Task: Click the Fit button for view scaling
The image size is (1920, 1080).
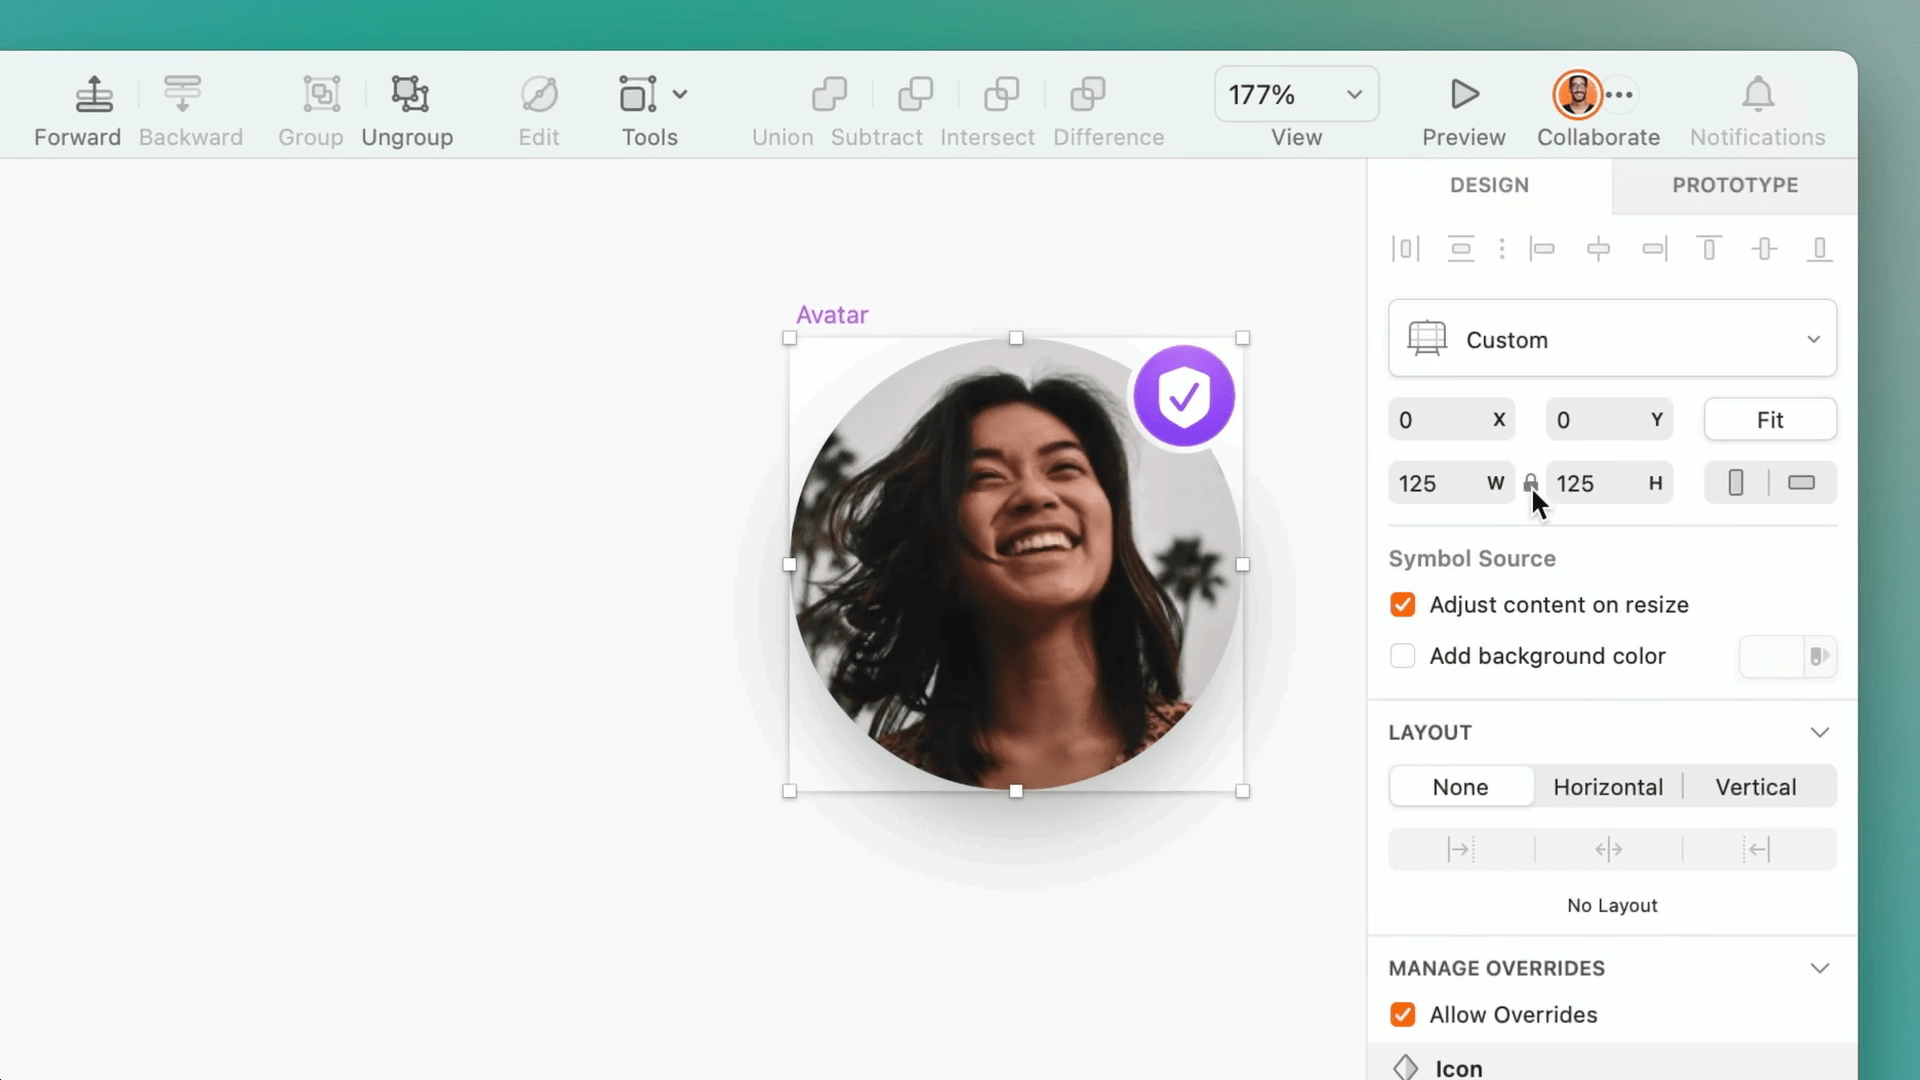Action: pyautogui.click(x=1772, y=419)
